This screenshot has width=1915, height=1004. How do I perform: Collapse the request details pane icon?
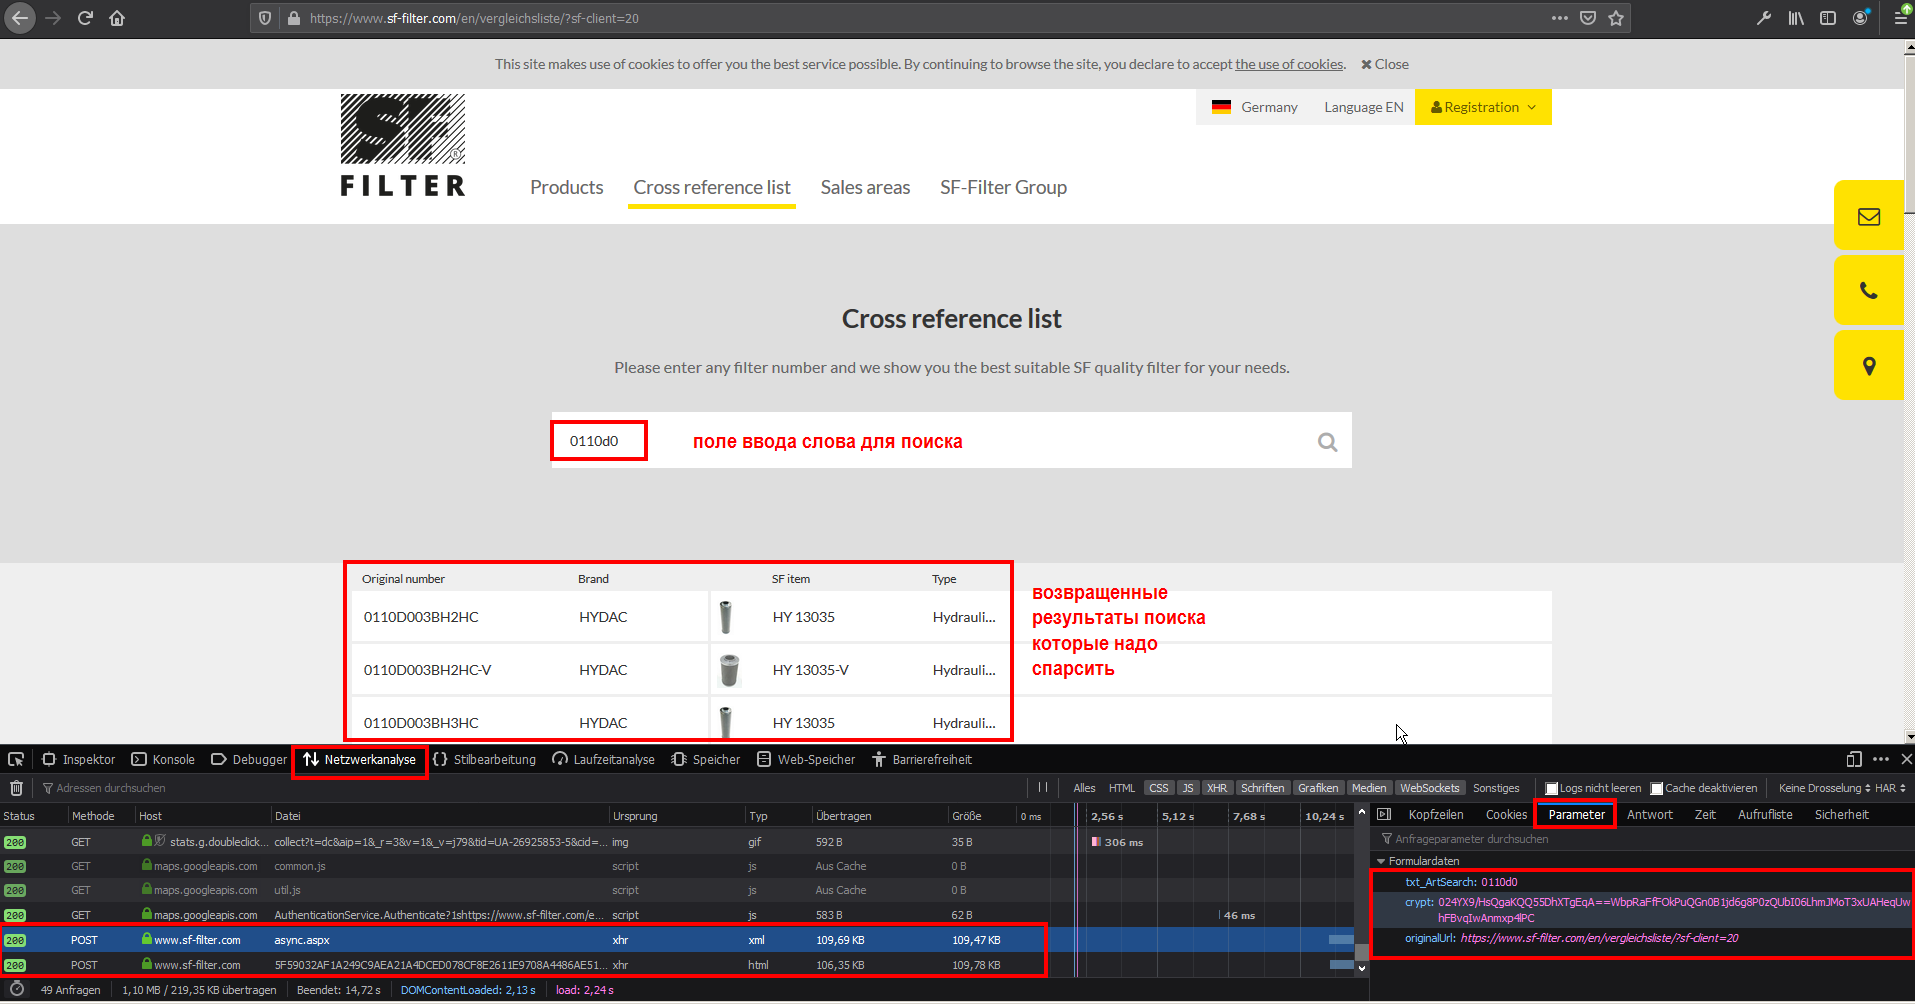coord(1384,814)
